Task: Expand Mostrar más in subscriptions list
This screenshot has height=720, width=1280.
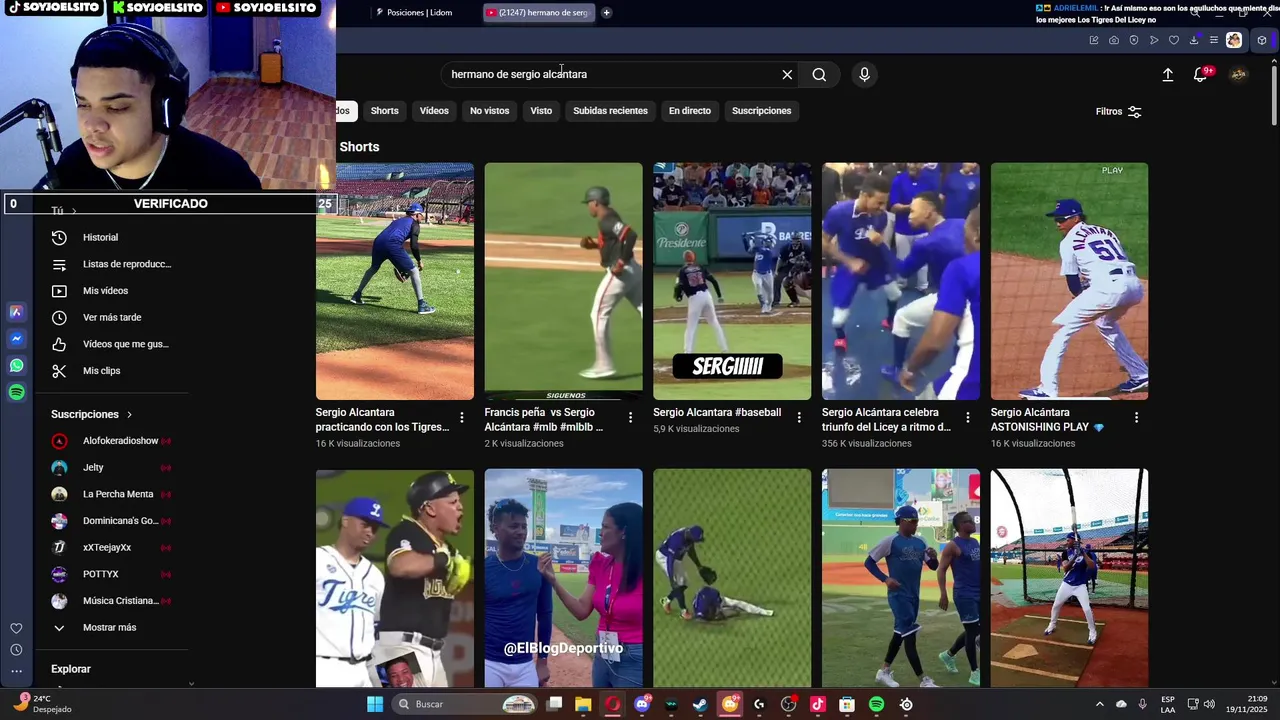Action: [x=111, y=628]
